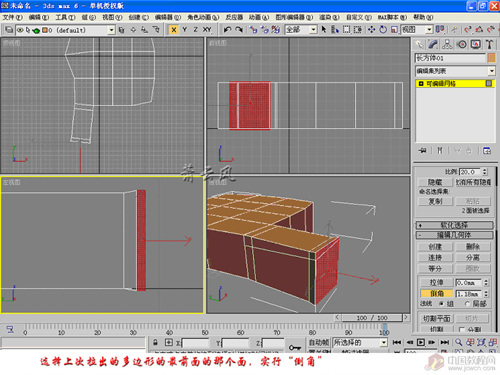Click the 删除 (Delete) button

tap(473, 247)
